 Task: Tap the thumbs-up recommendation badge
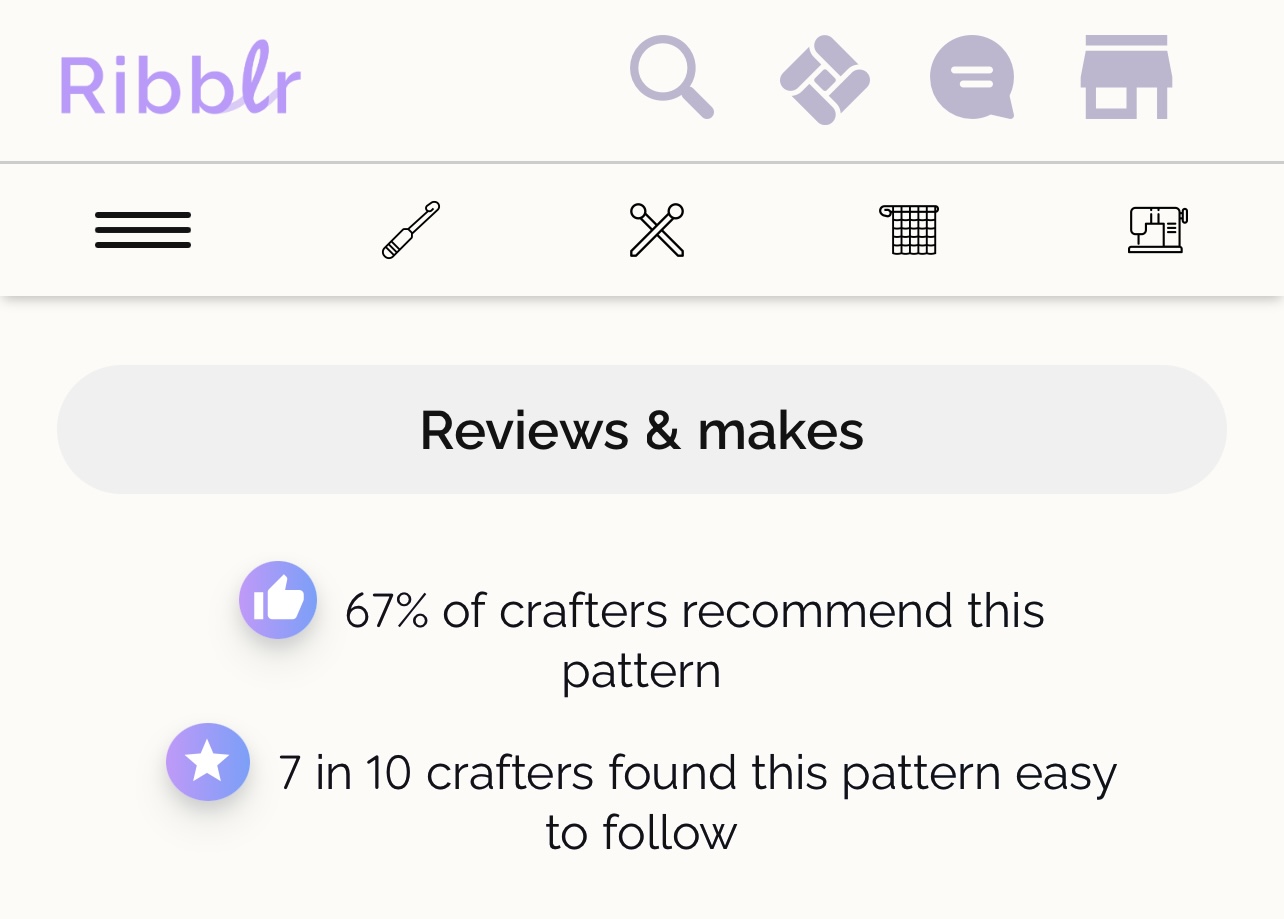[278, 600]
